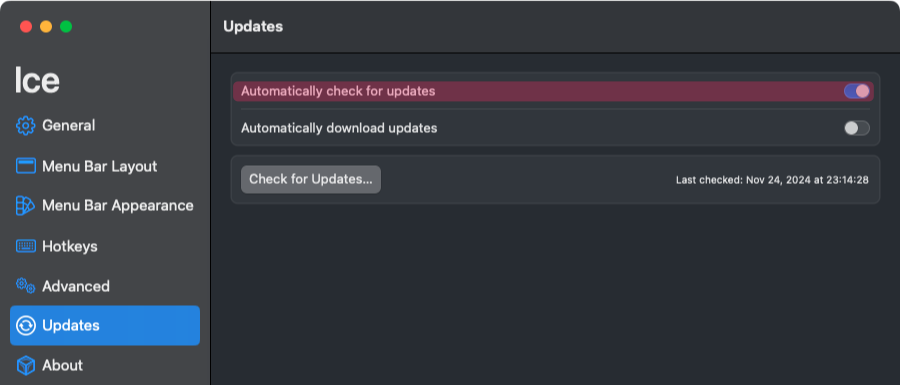Enable Automatically download updates switch

click(856, 128)
